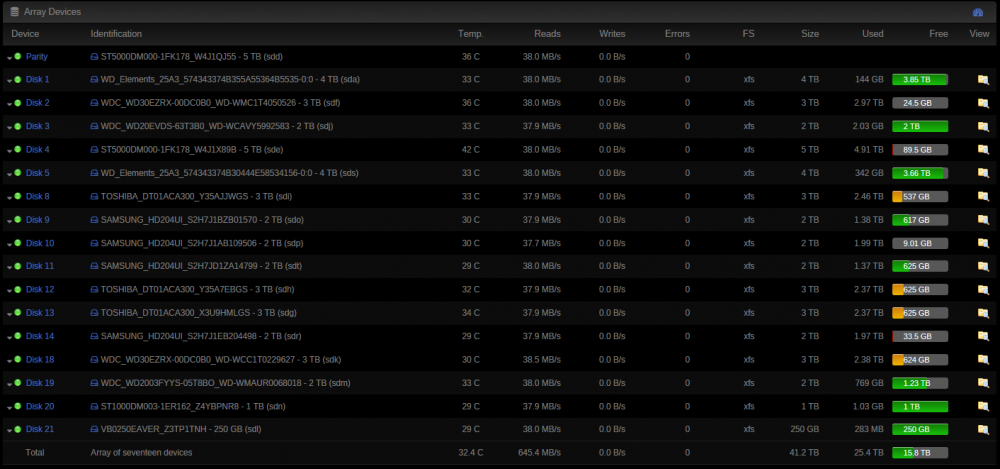The height and width of the screenshot is (469, 1000).
Task: Click the FS column header
Action: pyautogui.click(x=748, y=34)
